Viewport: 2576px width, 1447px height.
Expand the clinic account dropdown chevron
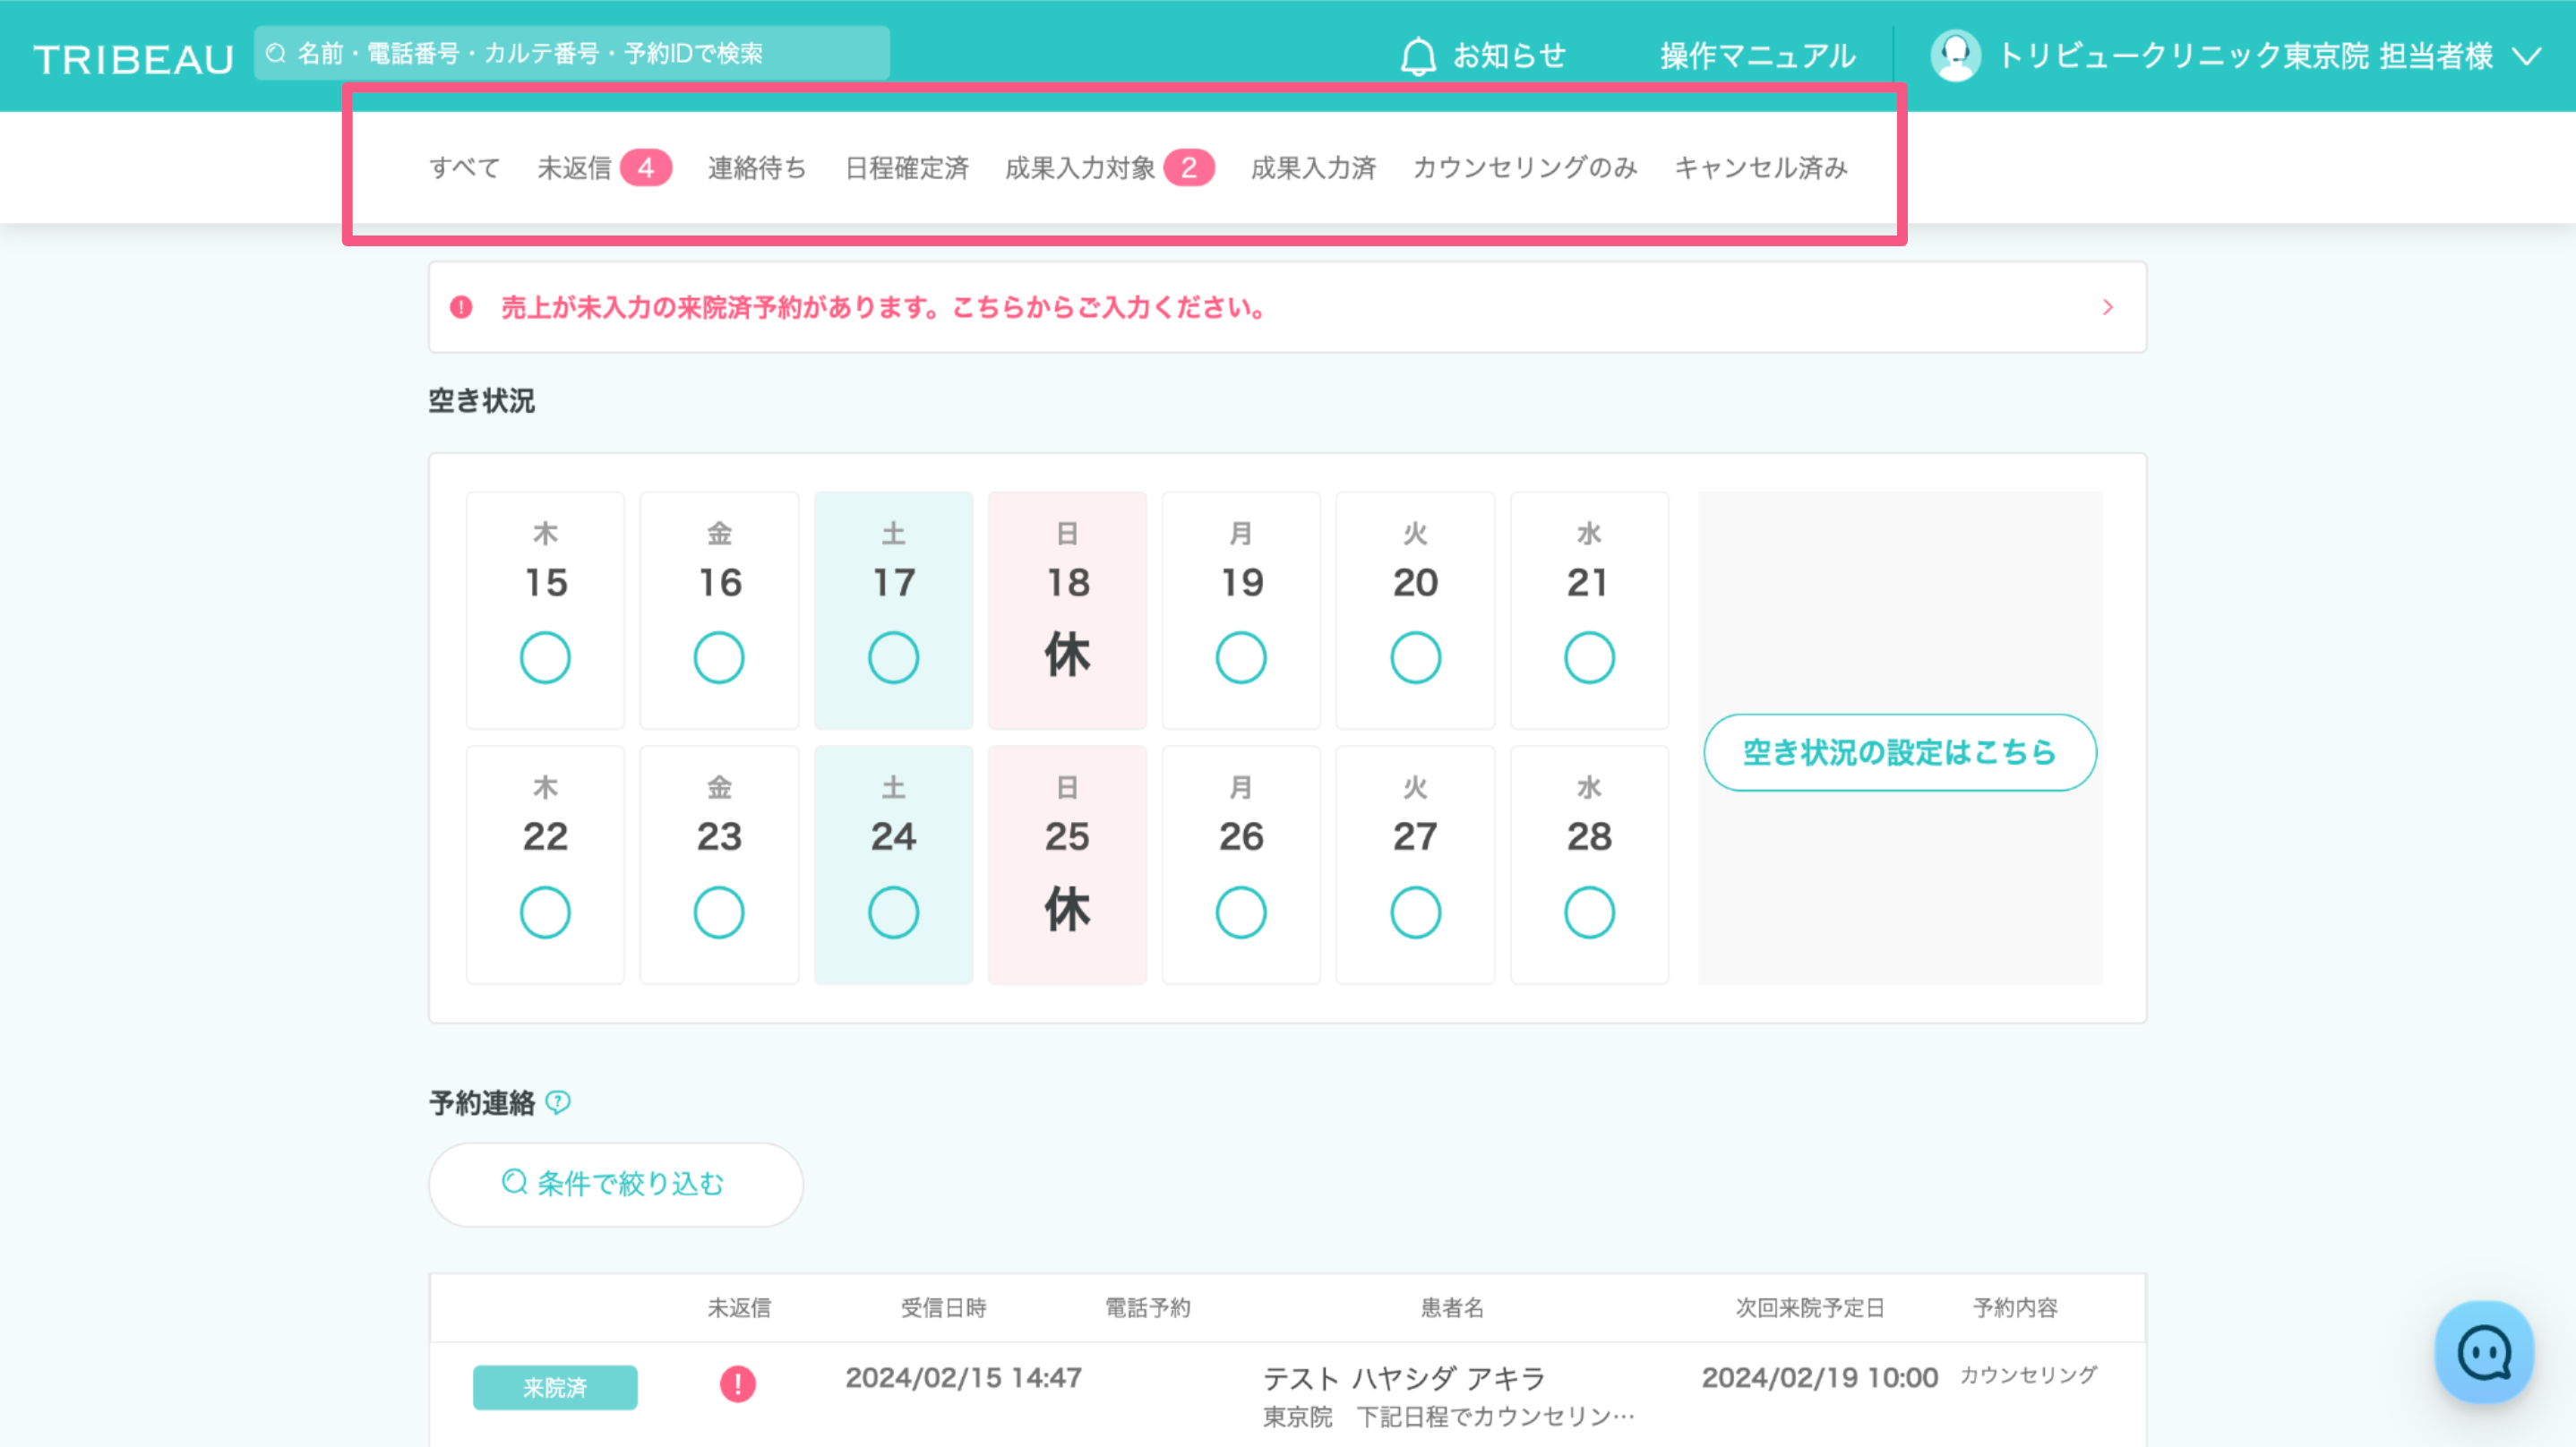coord(2528,56)
